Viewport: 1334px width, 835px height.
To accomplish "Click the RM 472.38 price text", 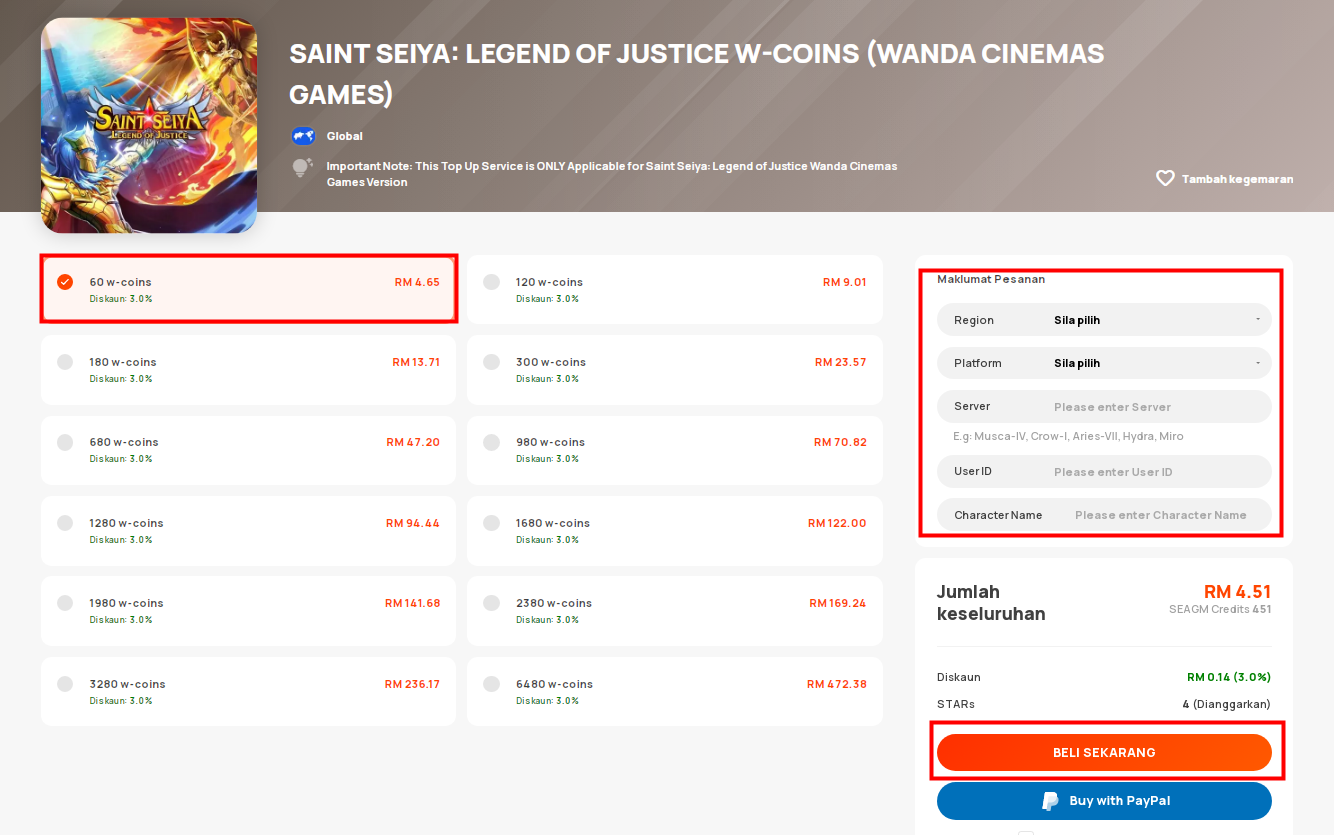I will [x=837, y=684].
